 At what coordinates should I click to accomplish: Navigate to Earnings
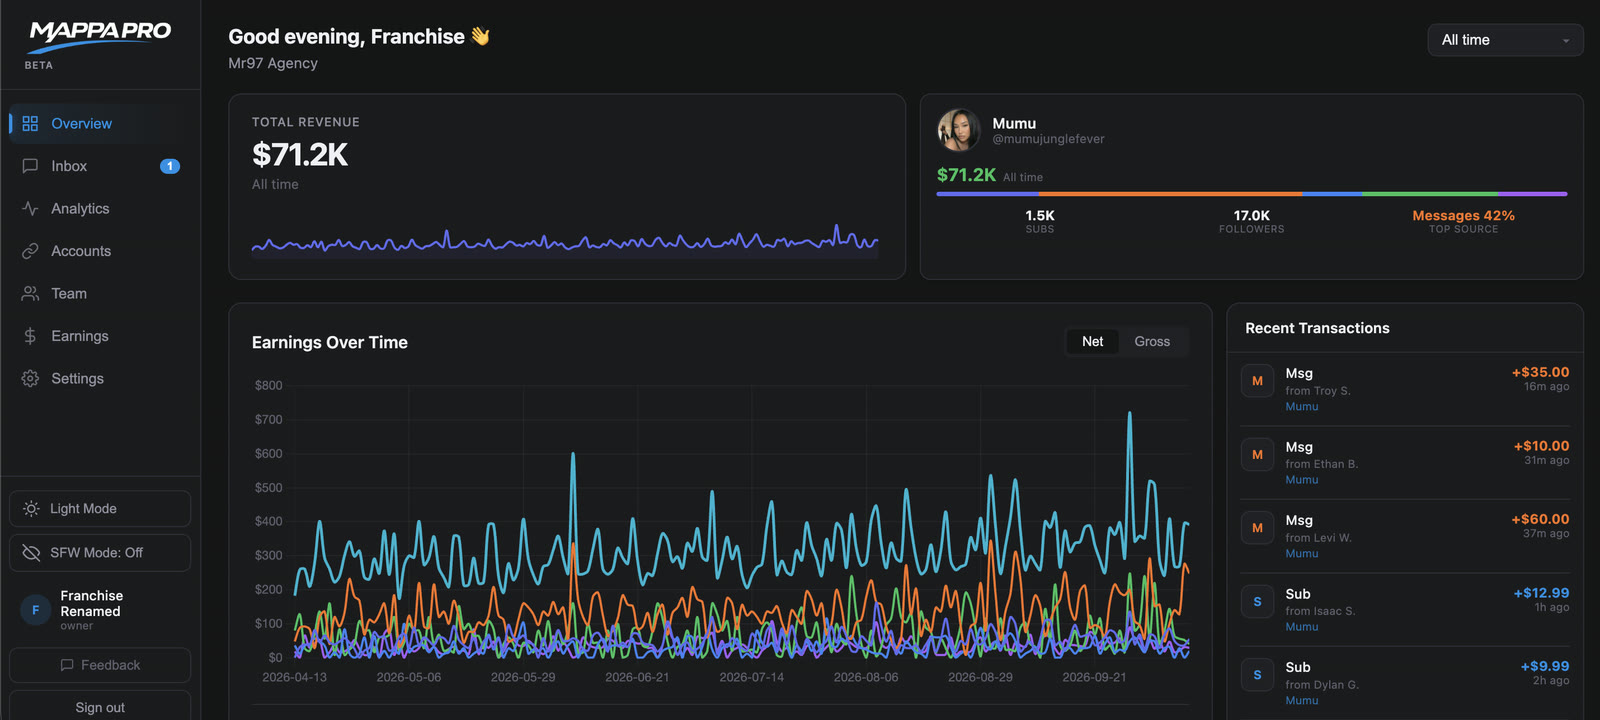point(100,336)
